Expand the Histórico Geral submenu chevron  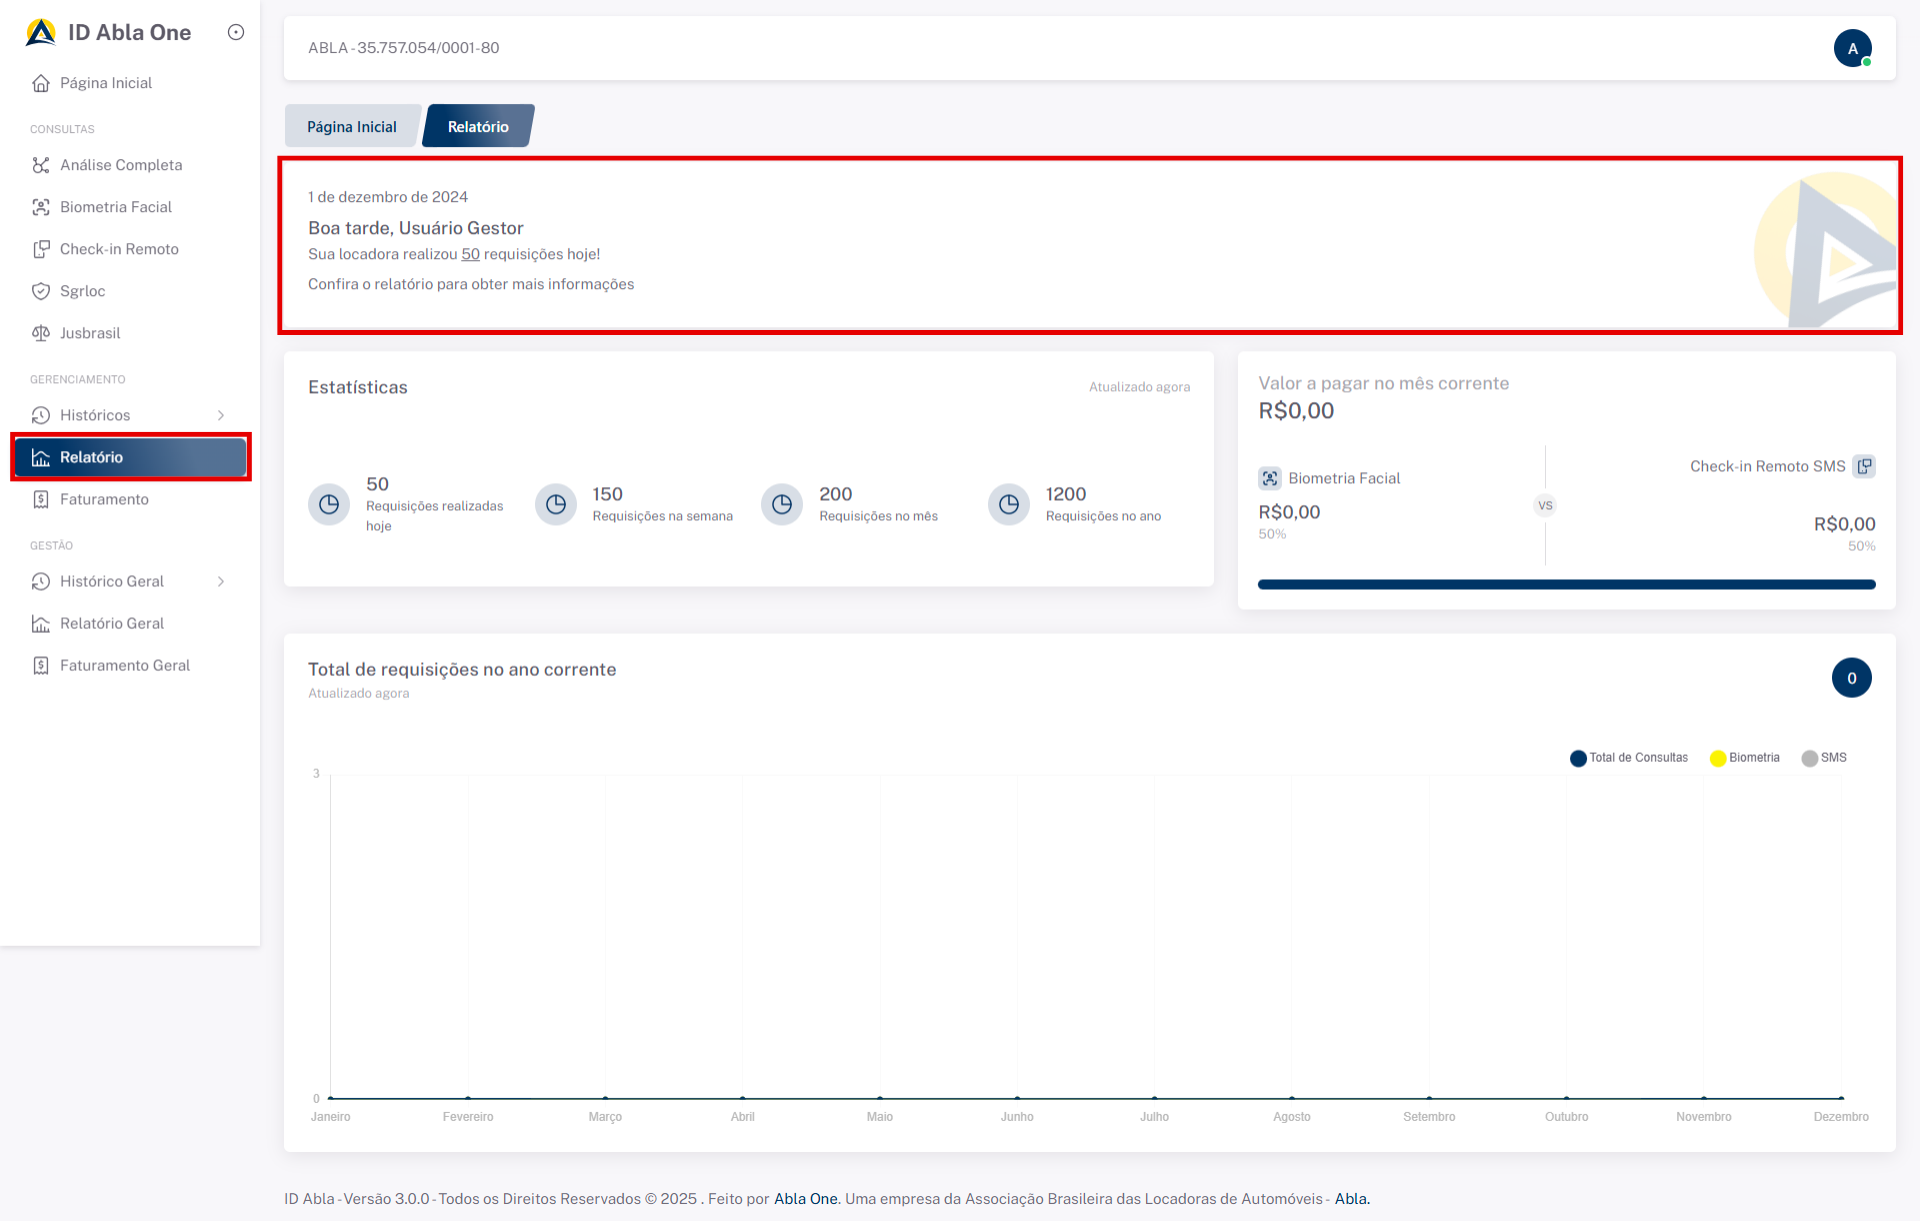pyautogui.click(x=221, y=581)
